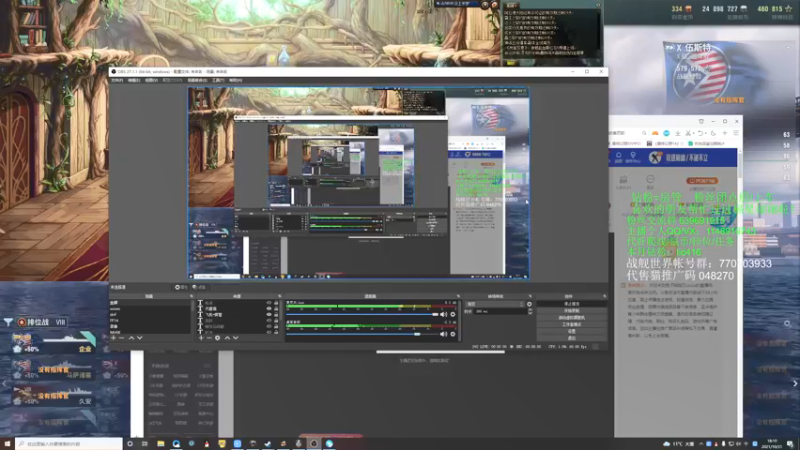Image resolution: width=800 pixels, height=450 pixels.
Task: Toggle visibility eye of second source row
Action: tap(269, 309)
